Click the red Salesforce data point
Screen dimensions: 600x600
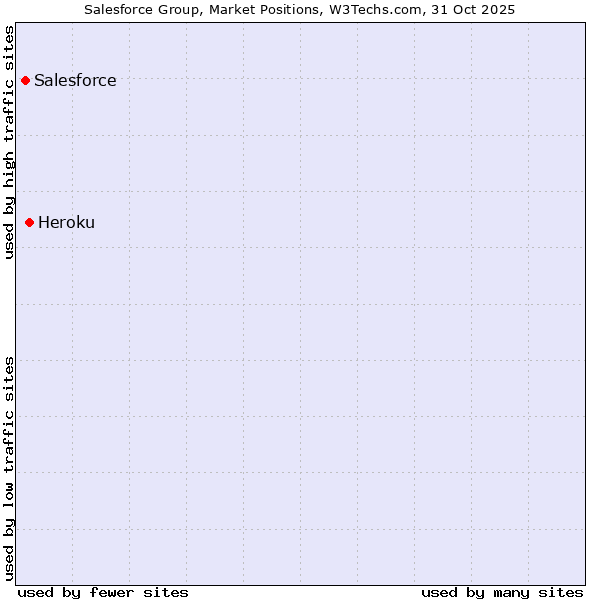click(x=26, y=81)
